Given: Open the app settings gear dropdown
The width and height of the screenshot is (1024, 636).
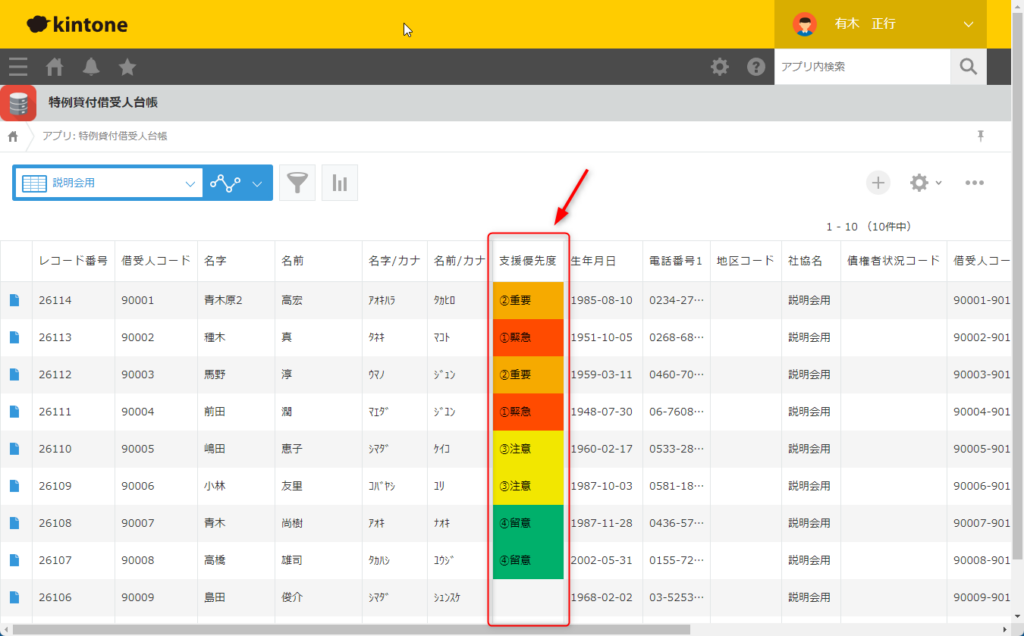Looking at the screenshot, I should [x=924, y=182].
